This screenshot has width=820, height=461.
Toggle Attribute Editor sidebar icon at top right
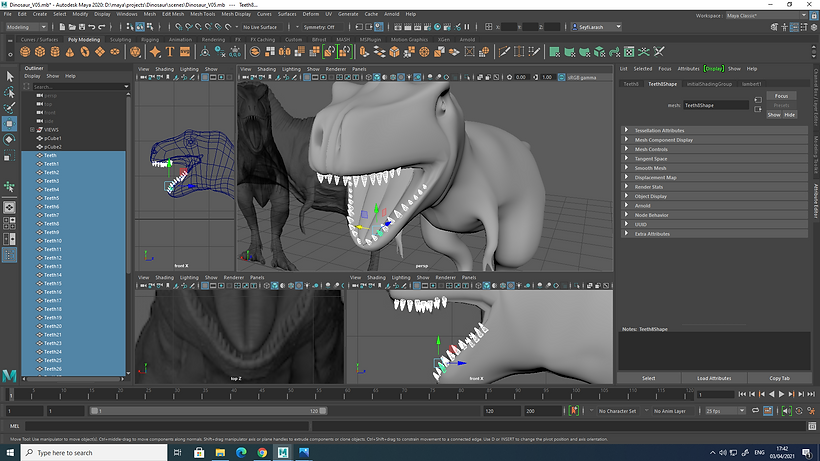pyautogui.click(x=794, y=27)
